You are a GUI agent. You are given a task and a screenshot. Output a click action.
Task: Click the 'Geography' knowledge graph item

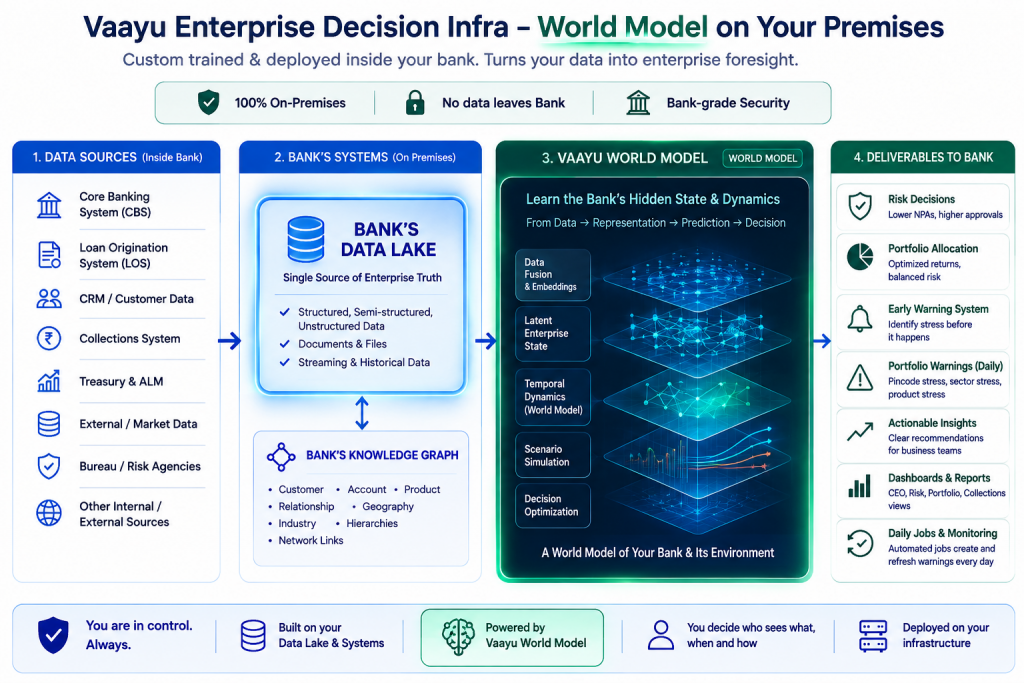[388, 506]
